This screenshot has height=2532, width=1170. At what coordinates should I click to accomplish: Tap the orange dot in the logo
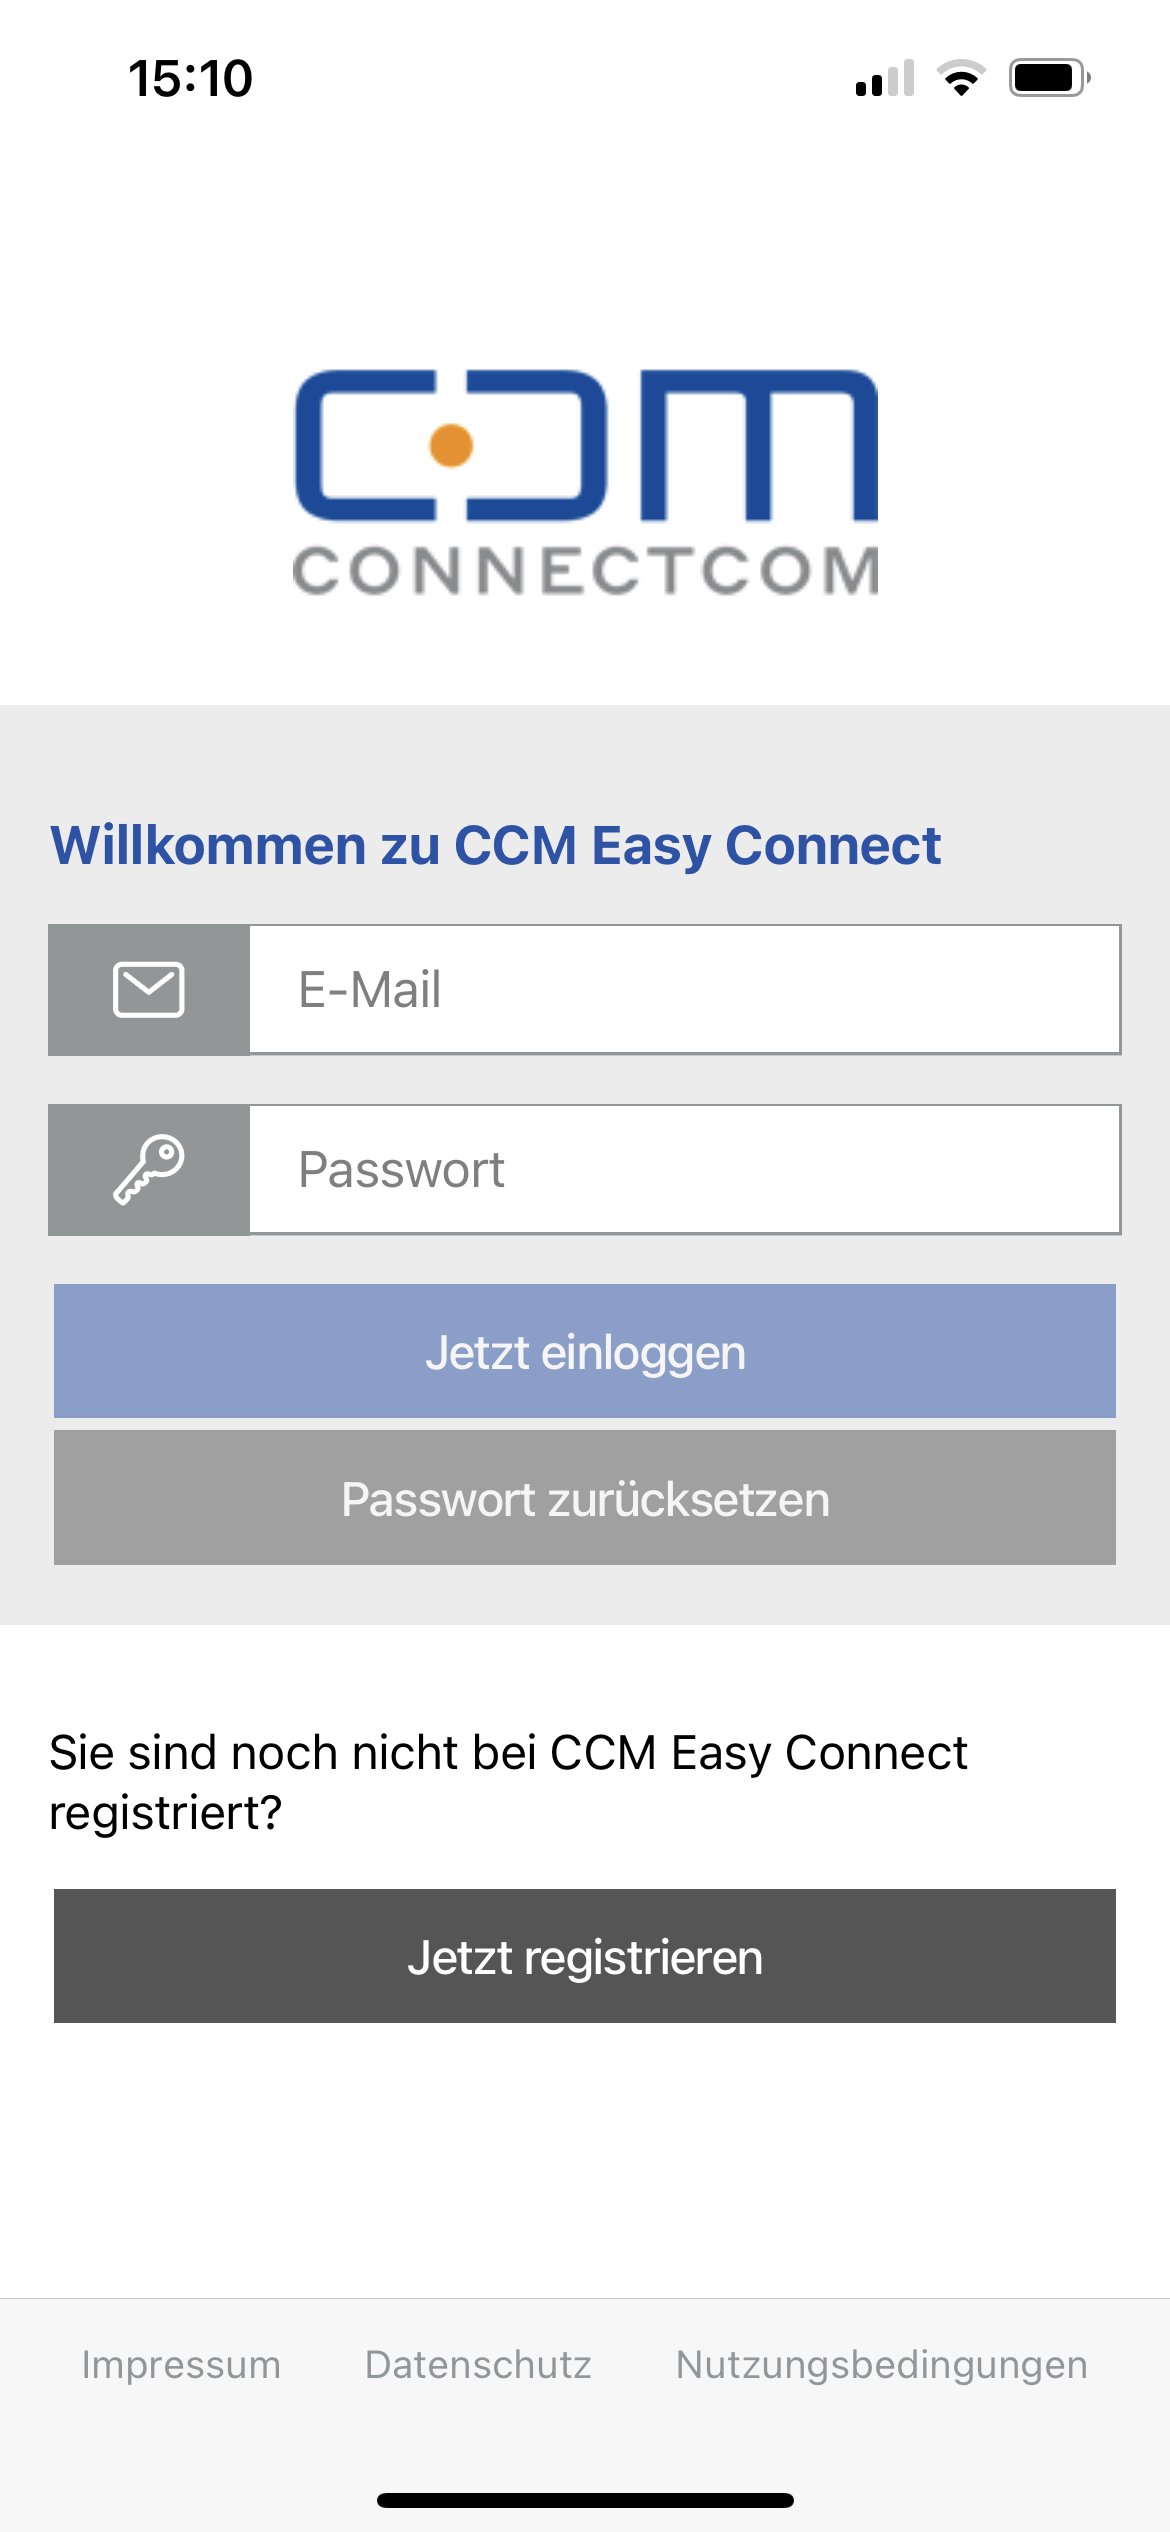[x=451, y=445]
